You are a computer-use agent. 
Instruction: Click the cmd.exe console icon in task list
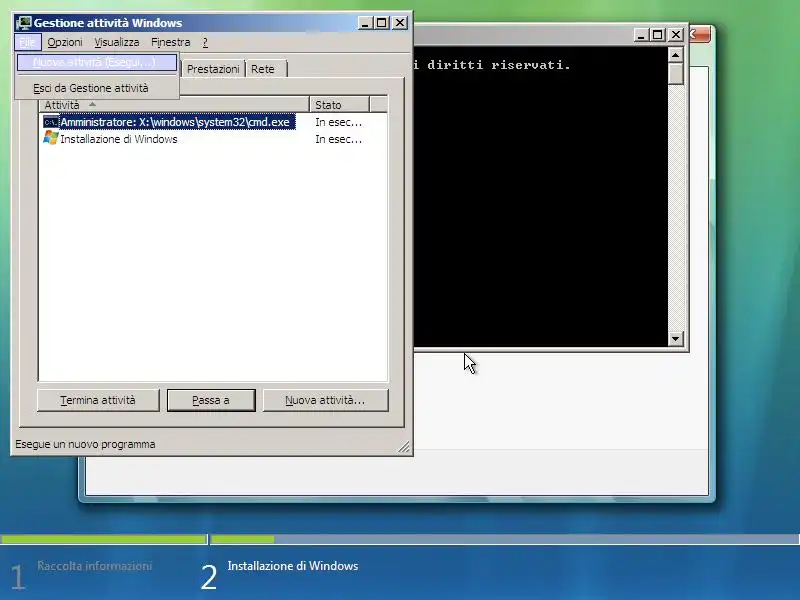(x=51, y=122)
